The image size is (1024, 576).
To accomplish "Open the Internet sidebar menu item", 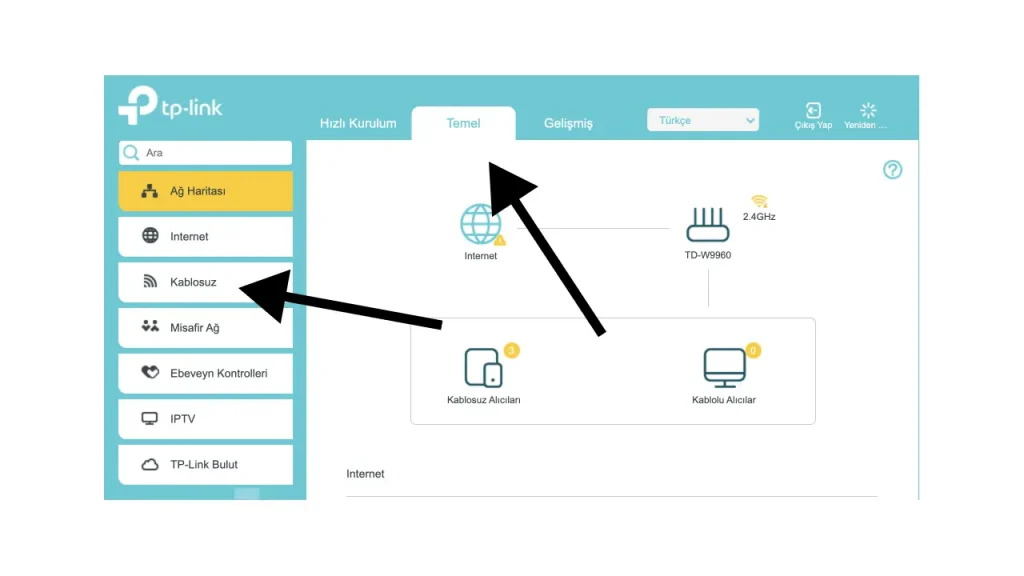I will (x=205, y=236).
